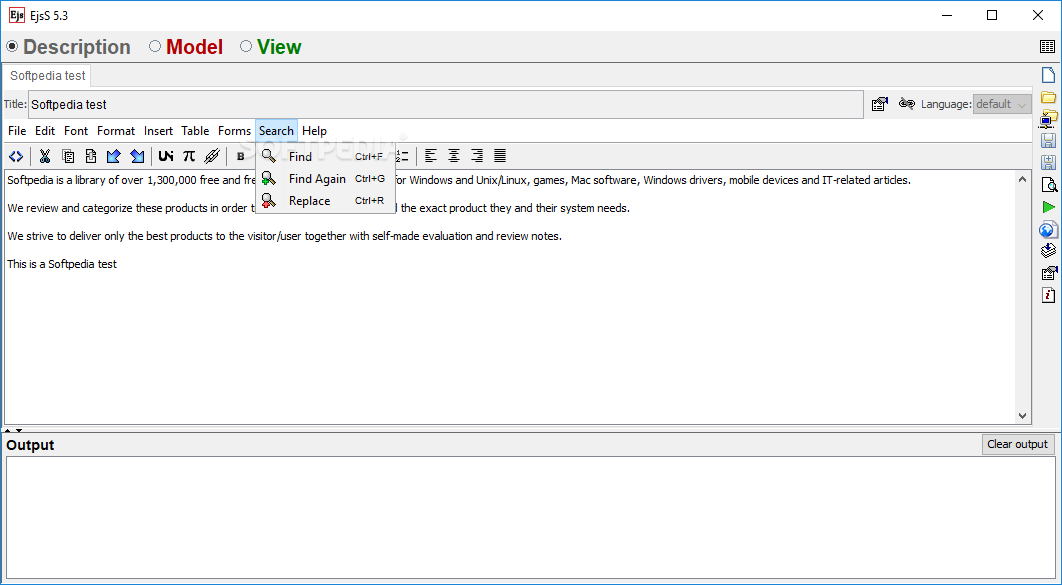Open from digital library network icon
1062x585 pixels.
click(1048, 119)
